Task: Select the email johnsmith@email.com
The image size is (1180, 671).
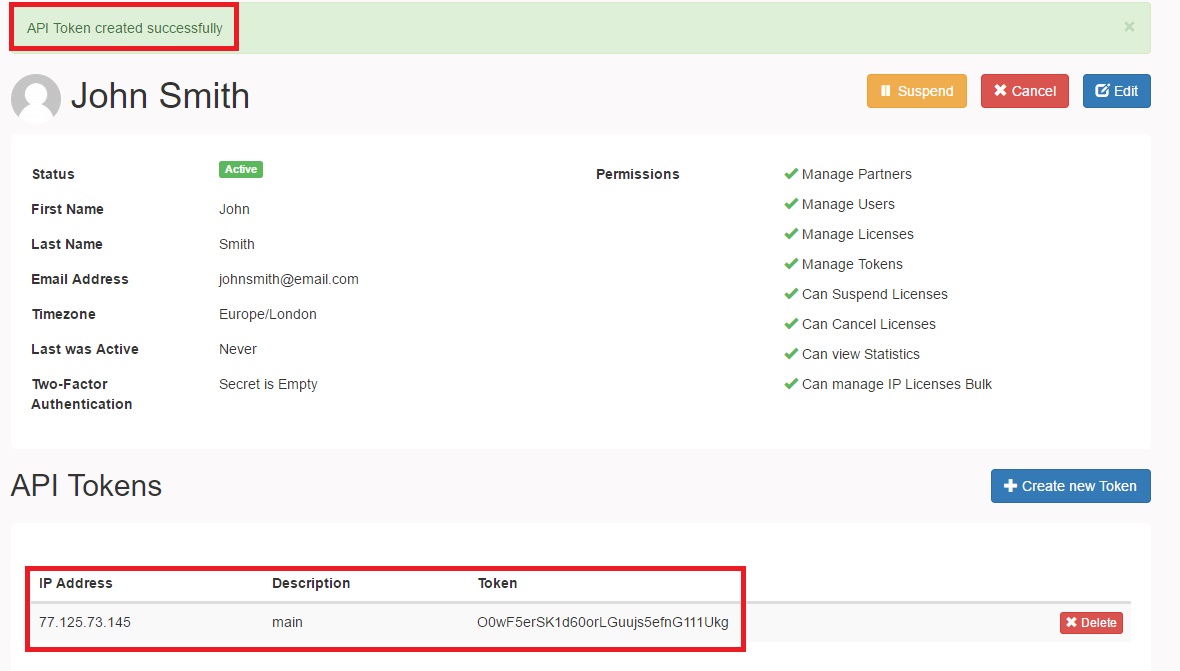Action: tap(289, 279)
